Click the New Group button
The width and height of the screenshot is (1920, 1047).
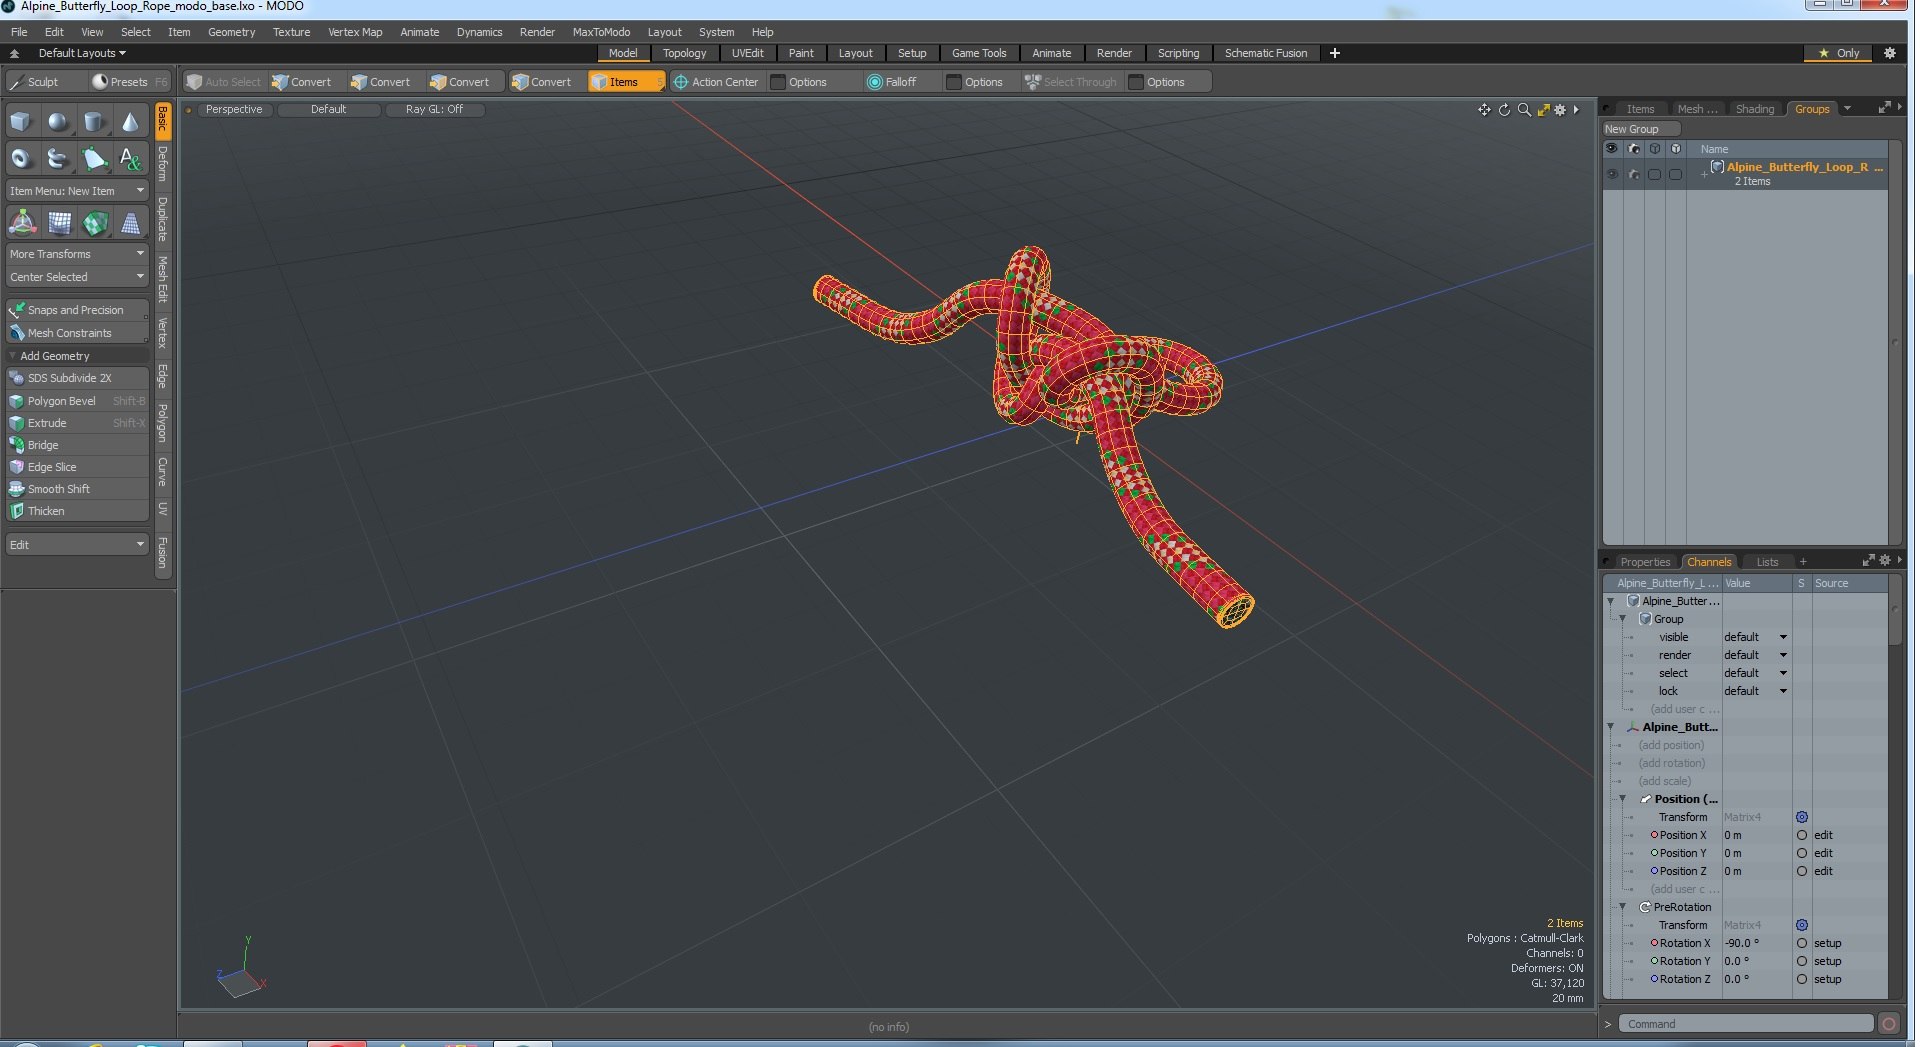[x=1640, y=129]
